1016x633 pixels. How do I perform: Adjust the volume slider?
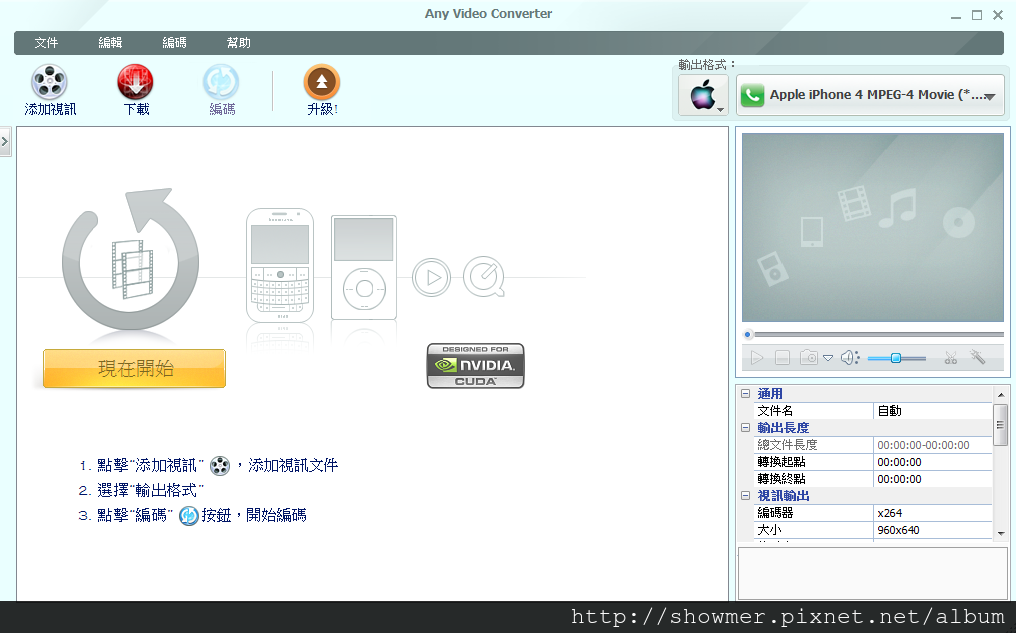pyautogui.click(x=896, y=358)
